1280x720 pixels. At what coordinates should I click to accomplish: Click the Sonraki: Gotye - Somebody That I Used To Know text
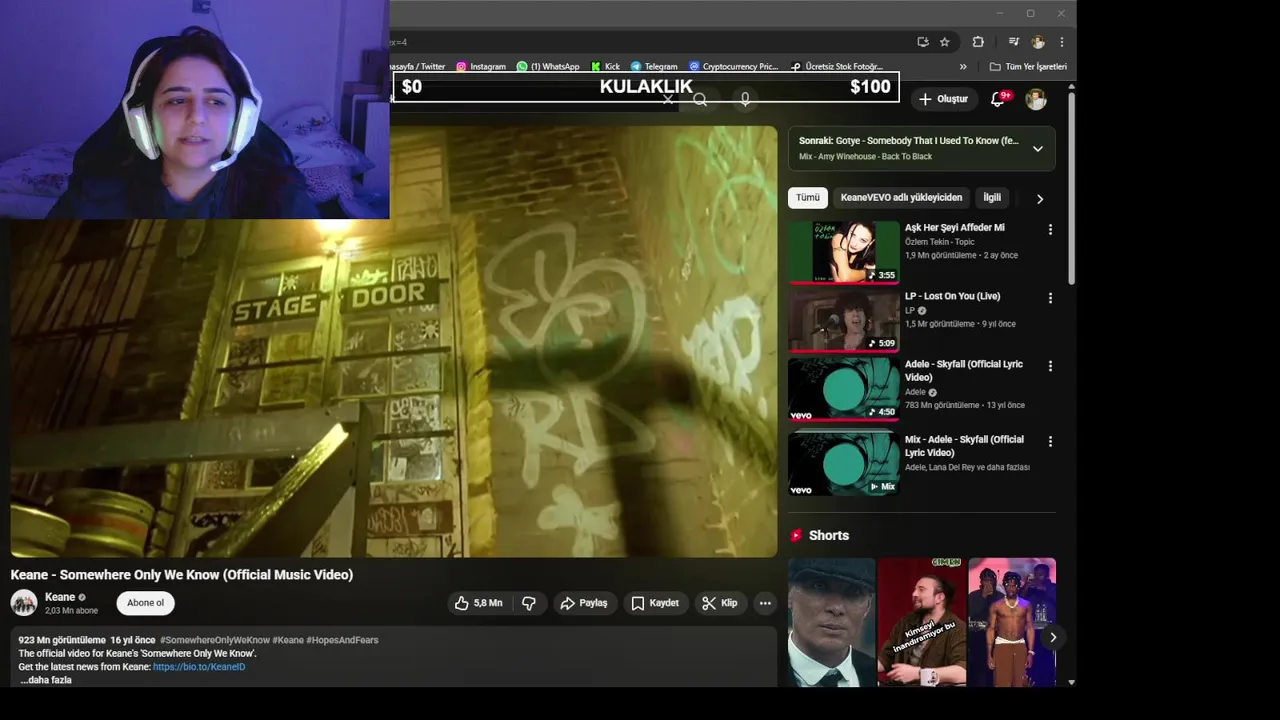[909, 141]
